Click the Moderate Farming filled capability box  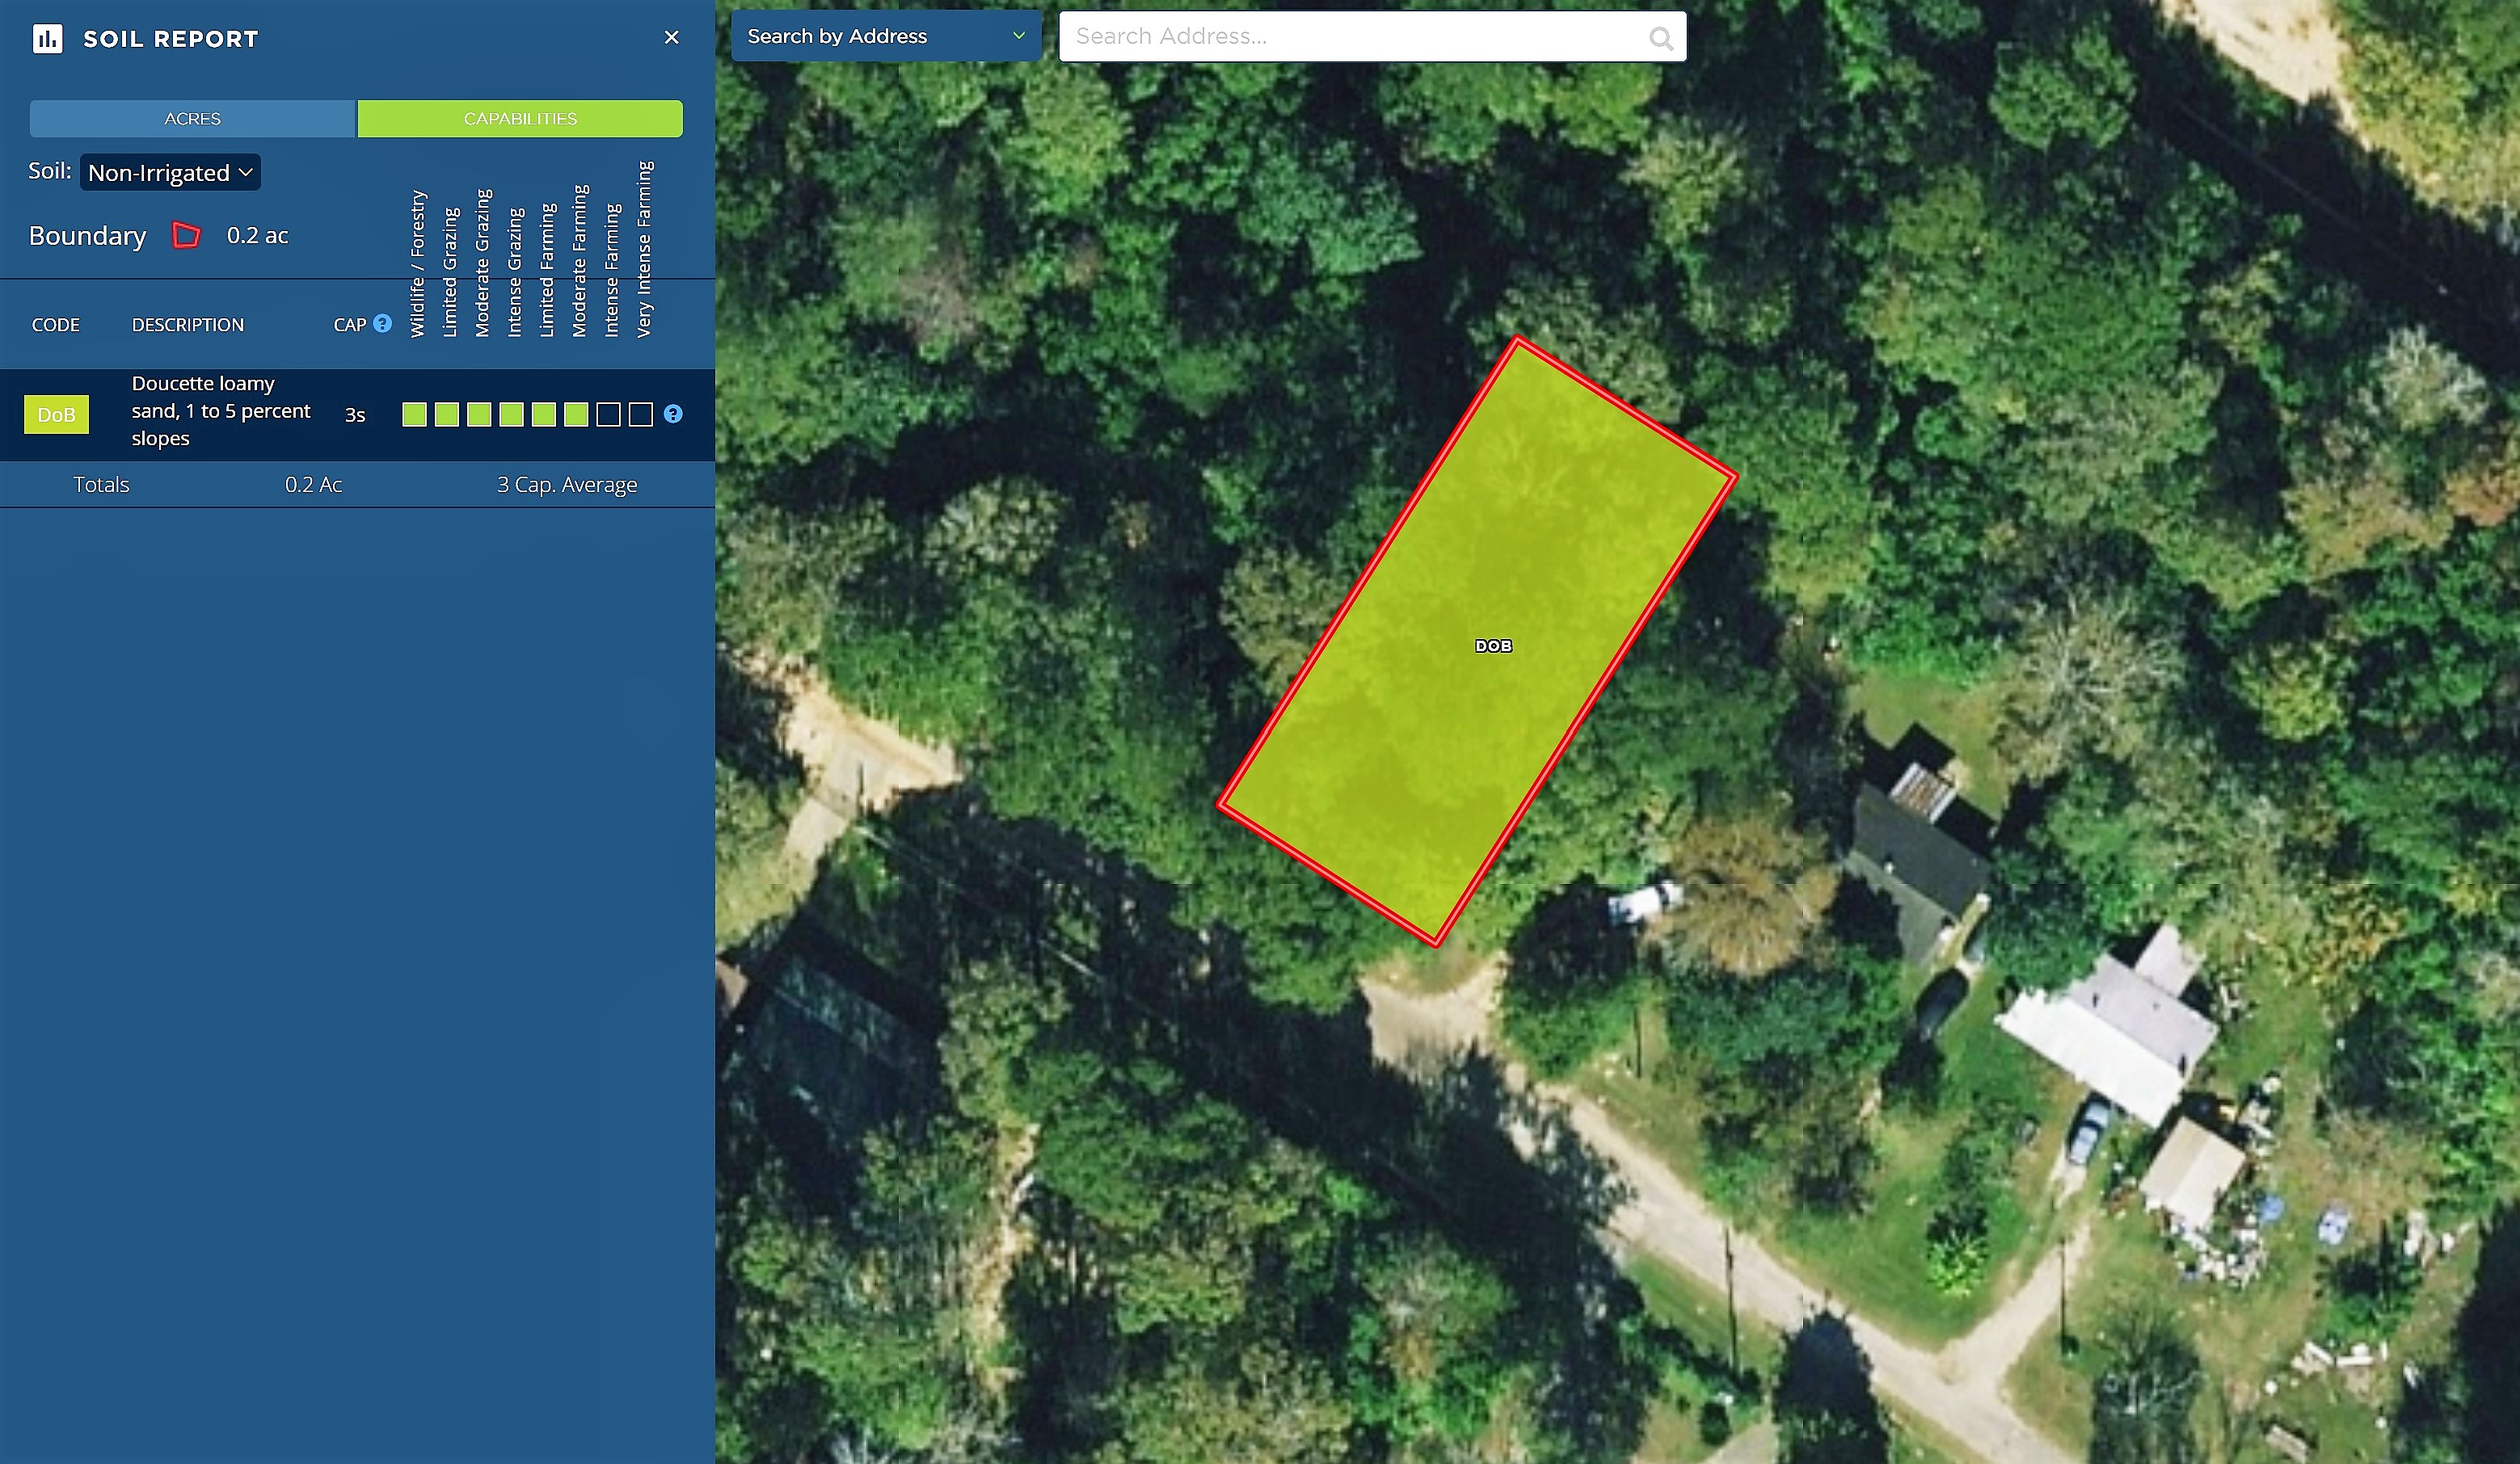576,414
